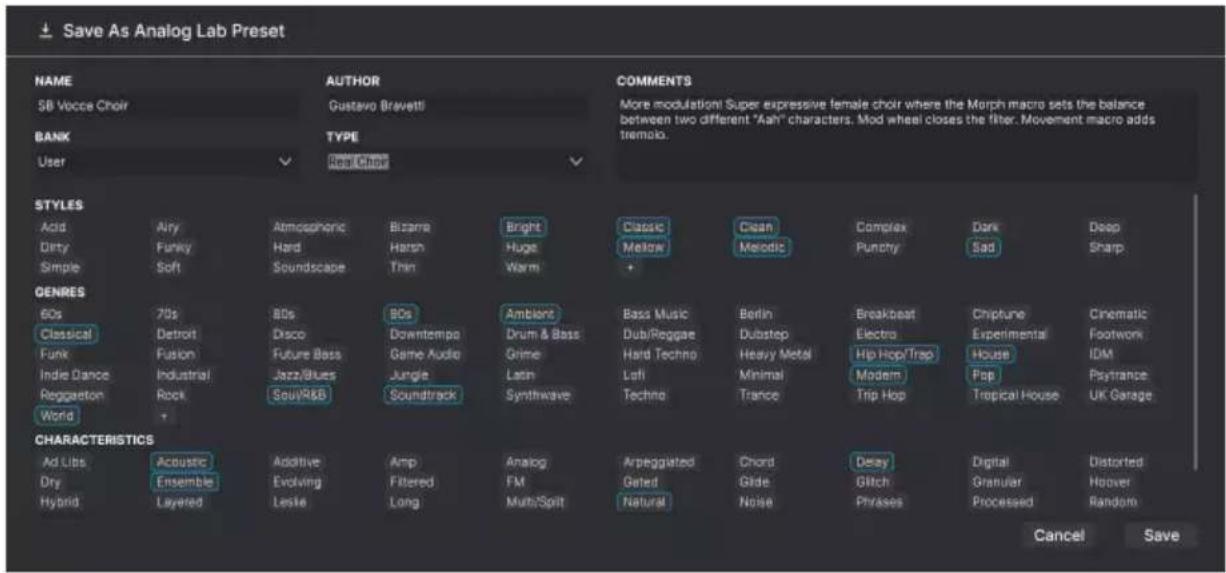Select the Leslie characteristic tag
The width and height of the screenshot is (1226, 573).
click(289, 502)
